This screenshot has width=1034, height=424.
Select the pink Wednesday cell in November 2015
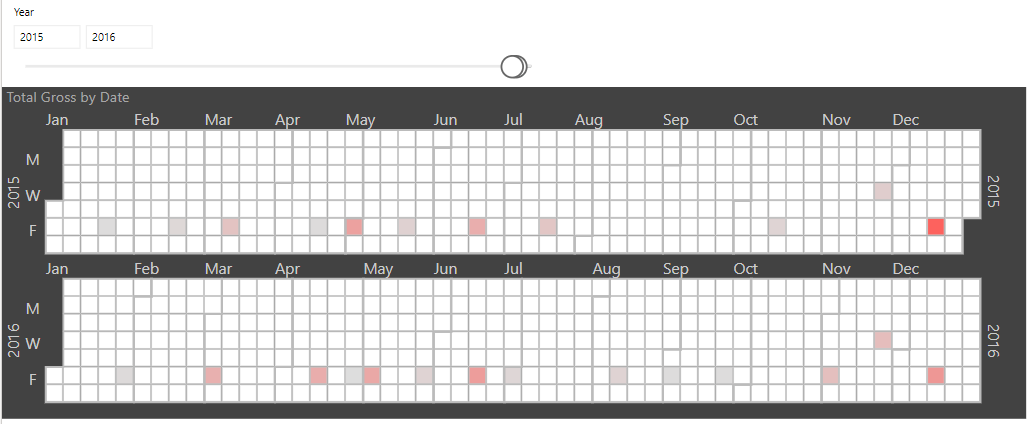tap(883, 191)
